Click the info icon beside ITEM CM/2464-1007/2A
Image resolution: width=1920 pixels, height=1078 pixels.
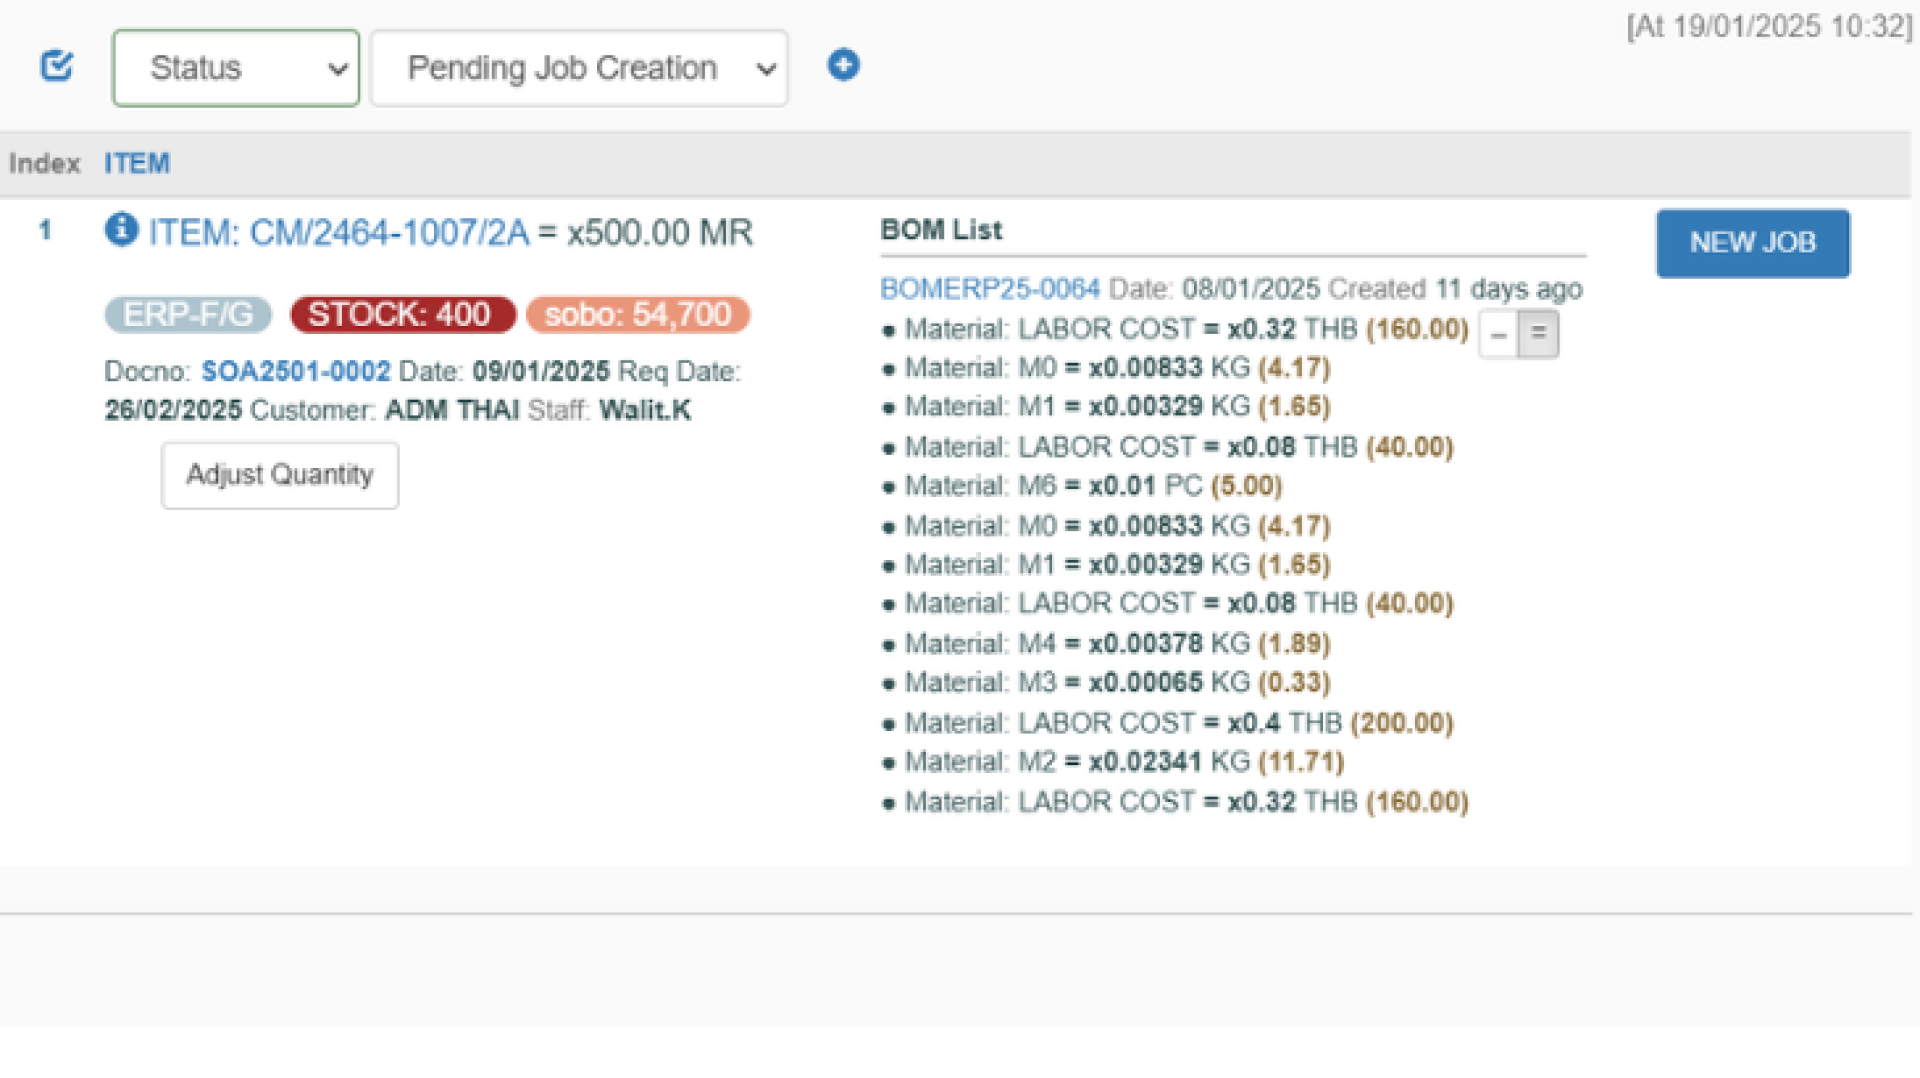point(121,230)
